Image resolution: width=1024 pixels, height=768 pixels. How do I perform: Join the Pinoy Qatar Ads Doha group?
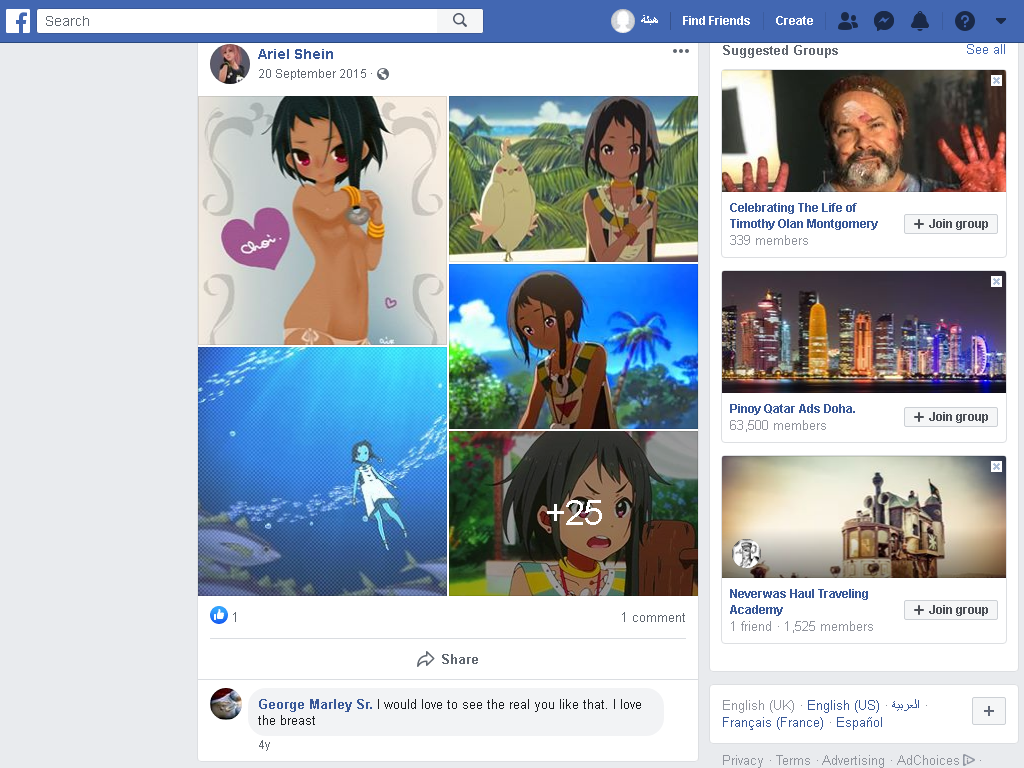pos(951,417)
